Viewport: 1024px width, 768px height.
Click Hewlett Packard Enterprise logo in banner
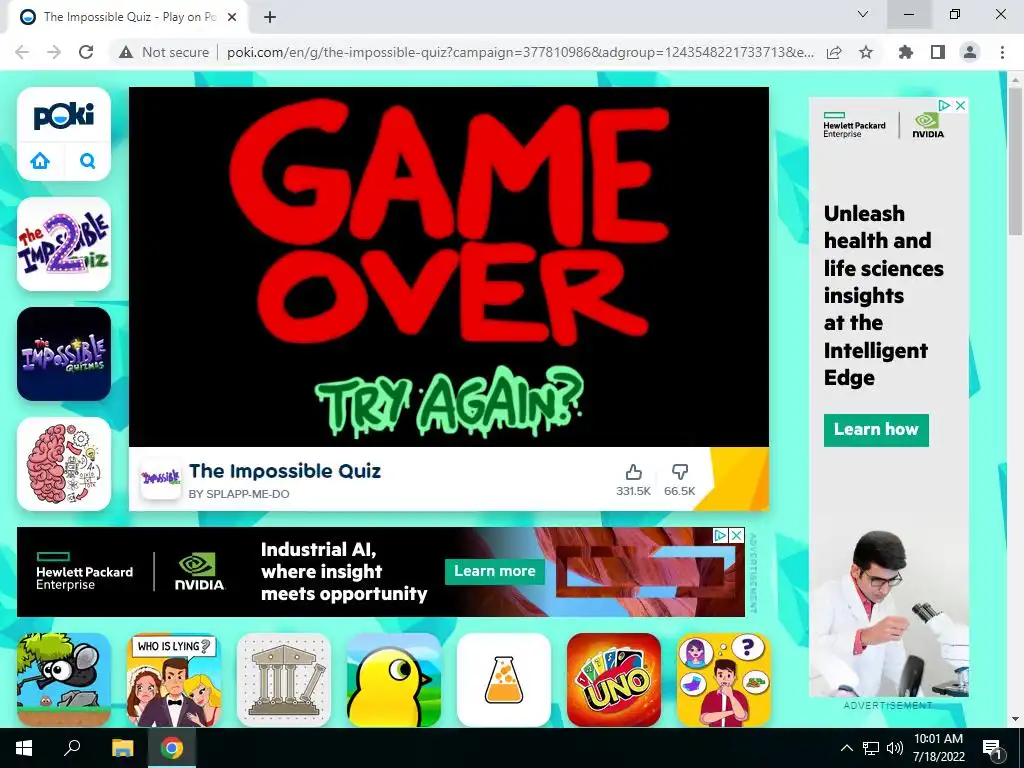84,572
